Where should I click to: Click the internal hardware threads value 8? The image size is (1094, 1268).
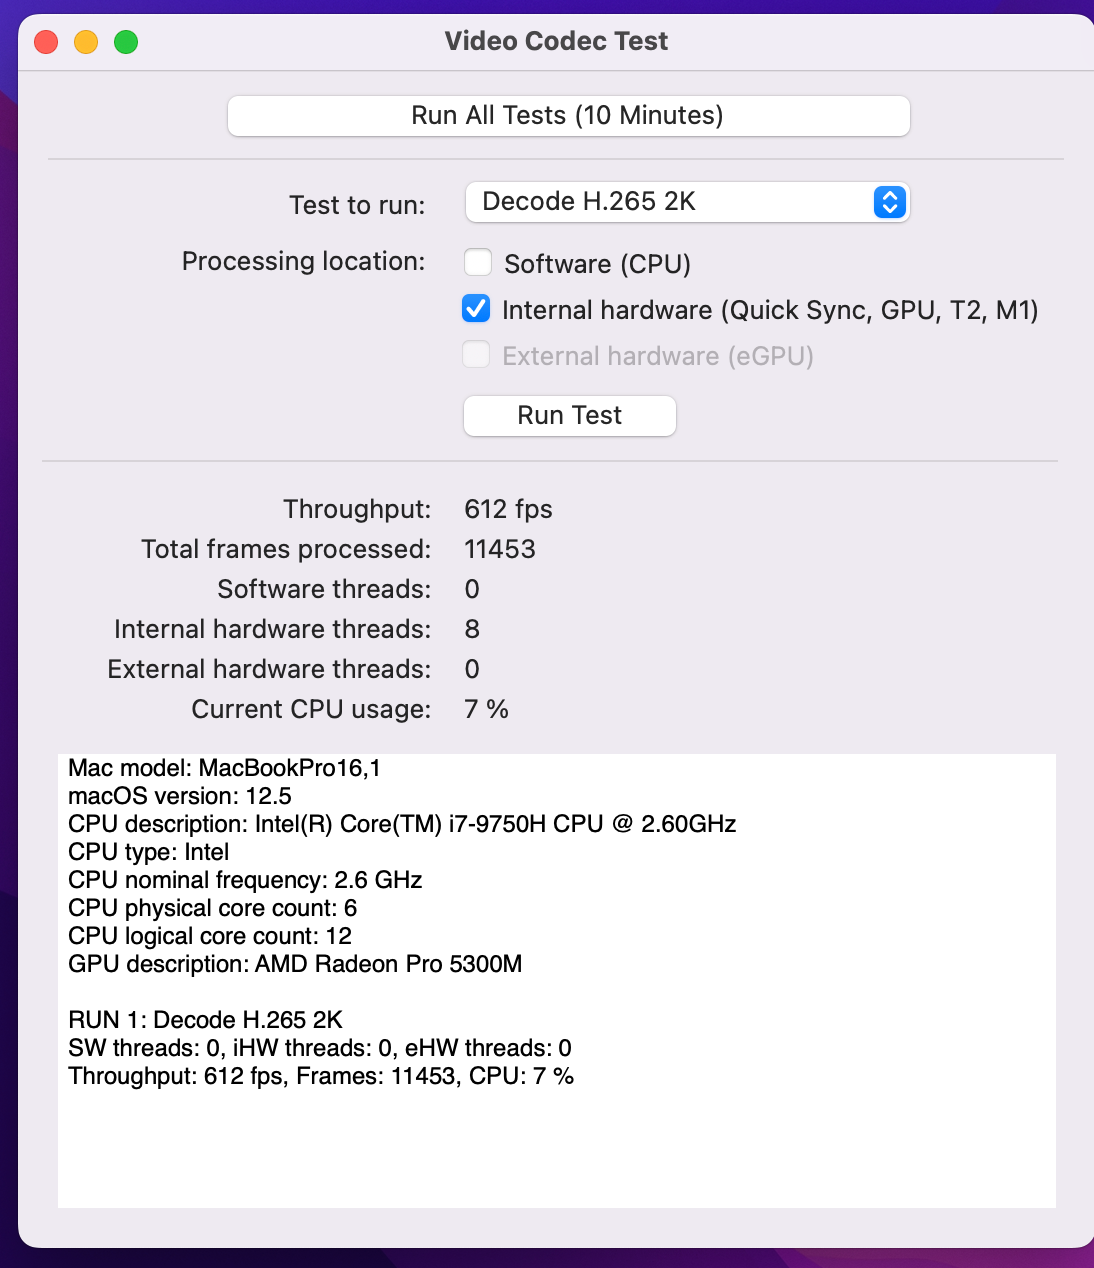pos(472,629)
